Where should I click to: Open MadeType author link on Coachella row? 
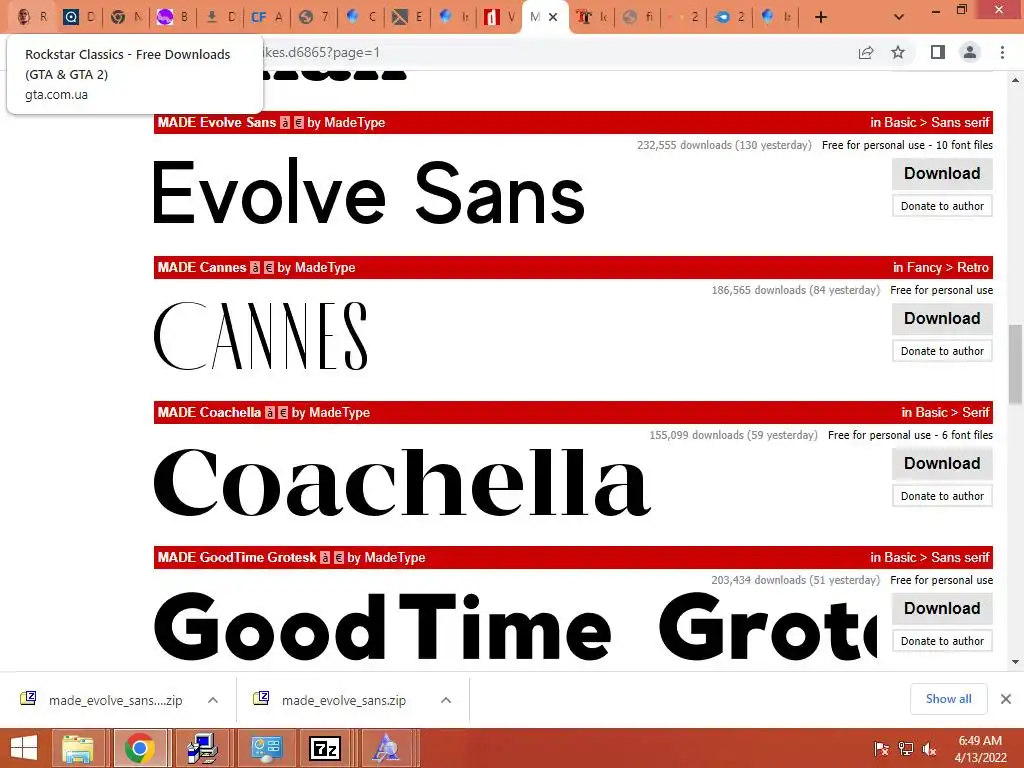pyautogui.click(x=339, y=412)
